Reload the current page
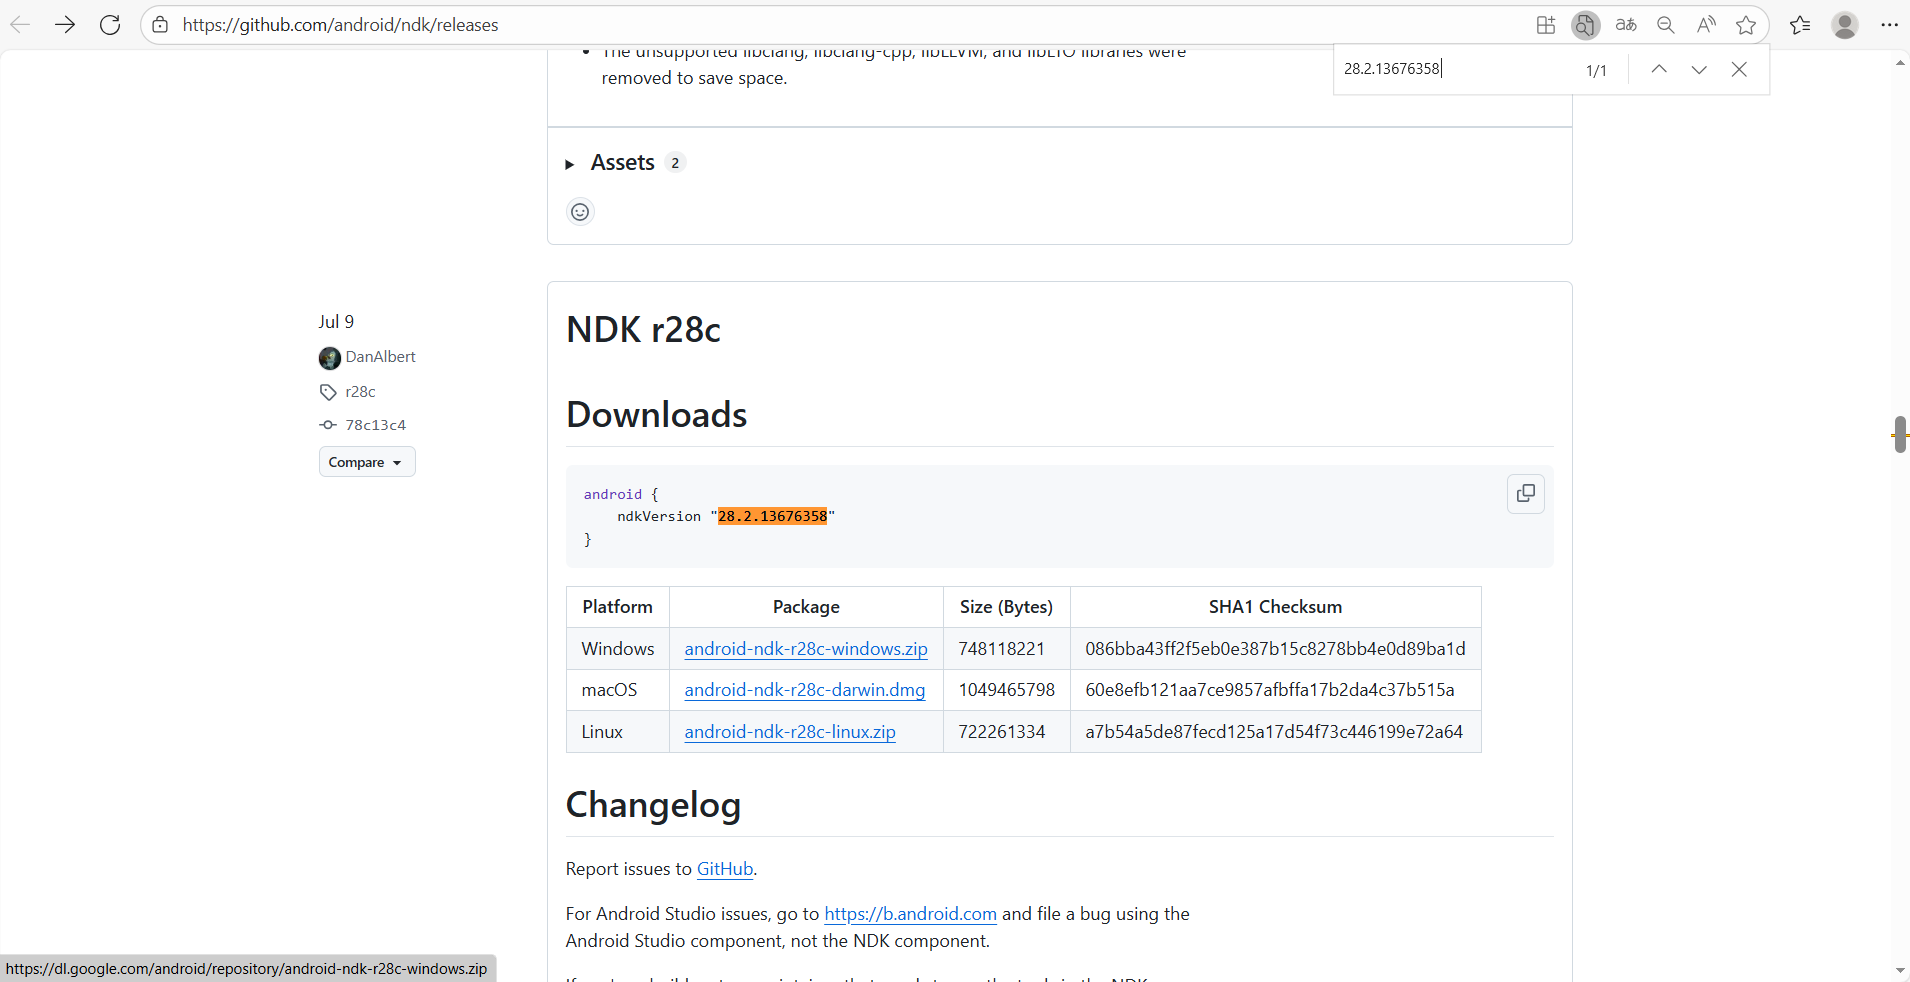Screen dimensions: 1910x982 point(110,25)
